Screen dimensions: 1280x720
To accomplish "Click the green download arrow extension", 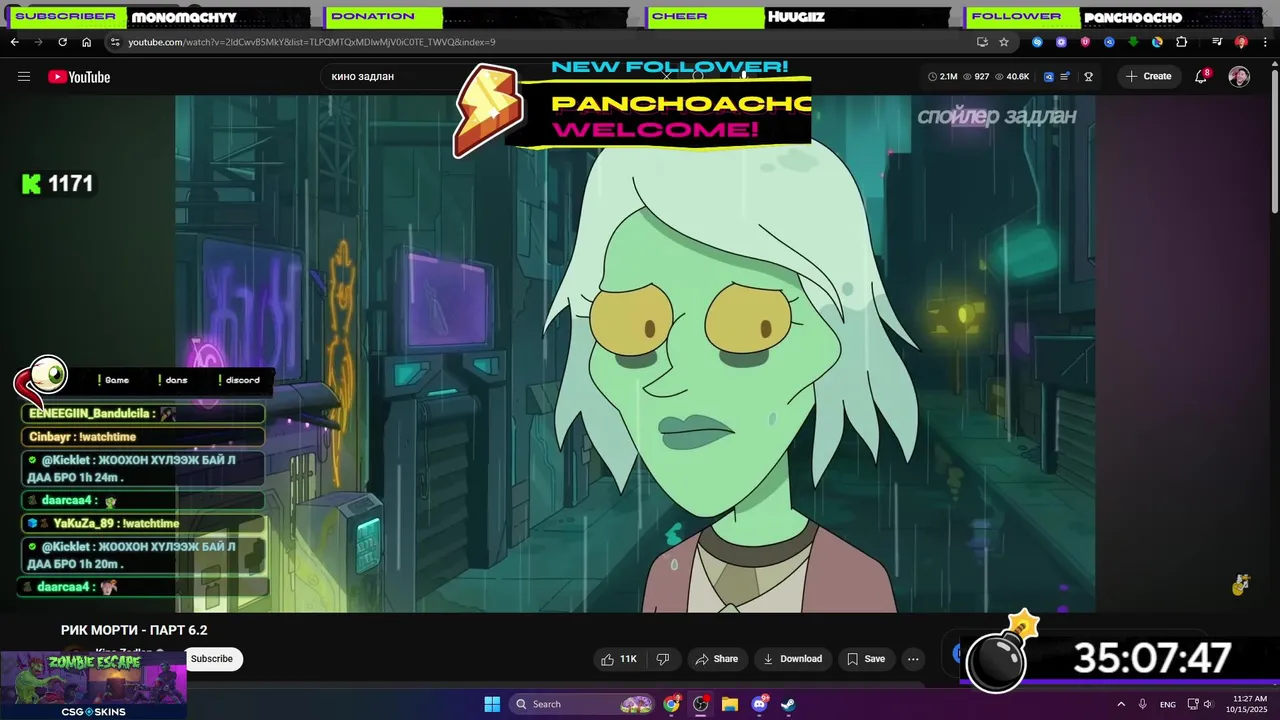I will 1133,42.
